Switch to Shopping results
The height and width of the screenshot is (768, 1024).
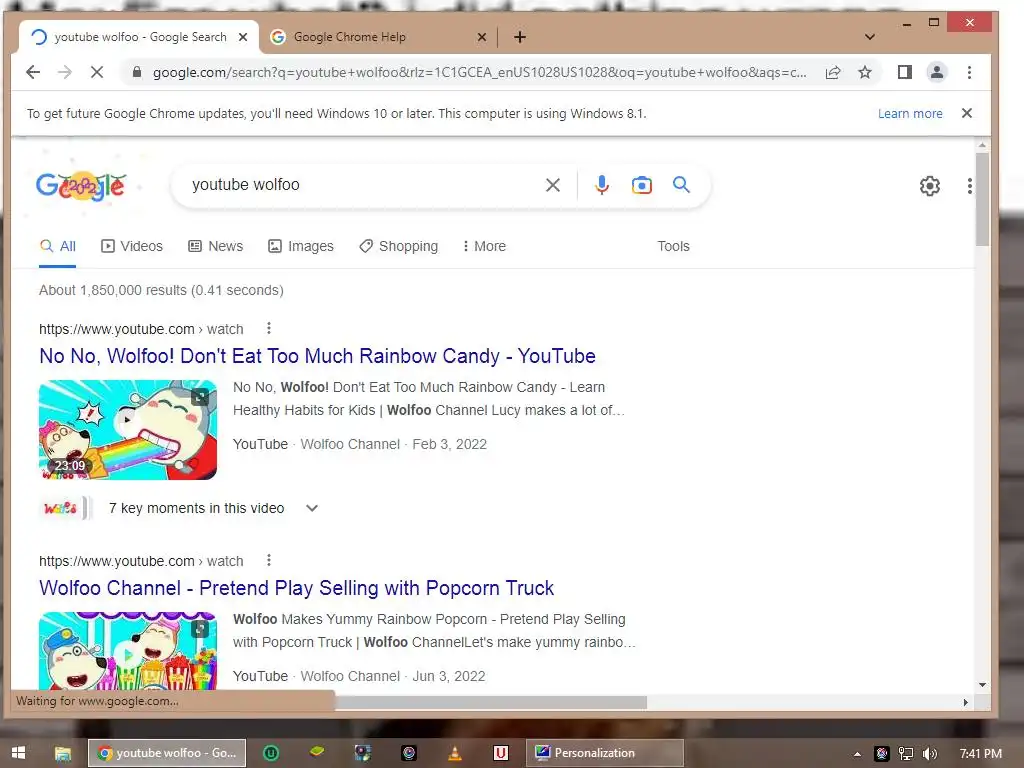(x=398, y=246)
